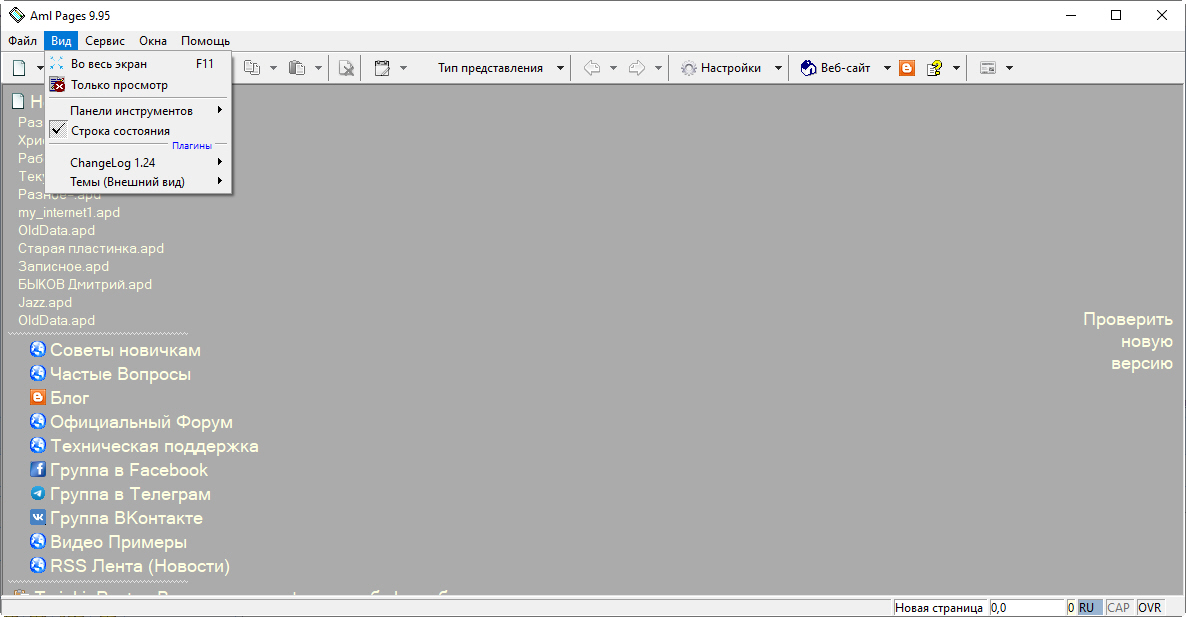
Task: Click the globe icon beside Частые Вопросы
Action: click(x=38, y=373)
